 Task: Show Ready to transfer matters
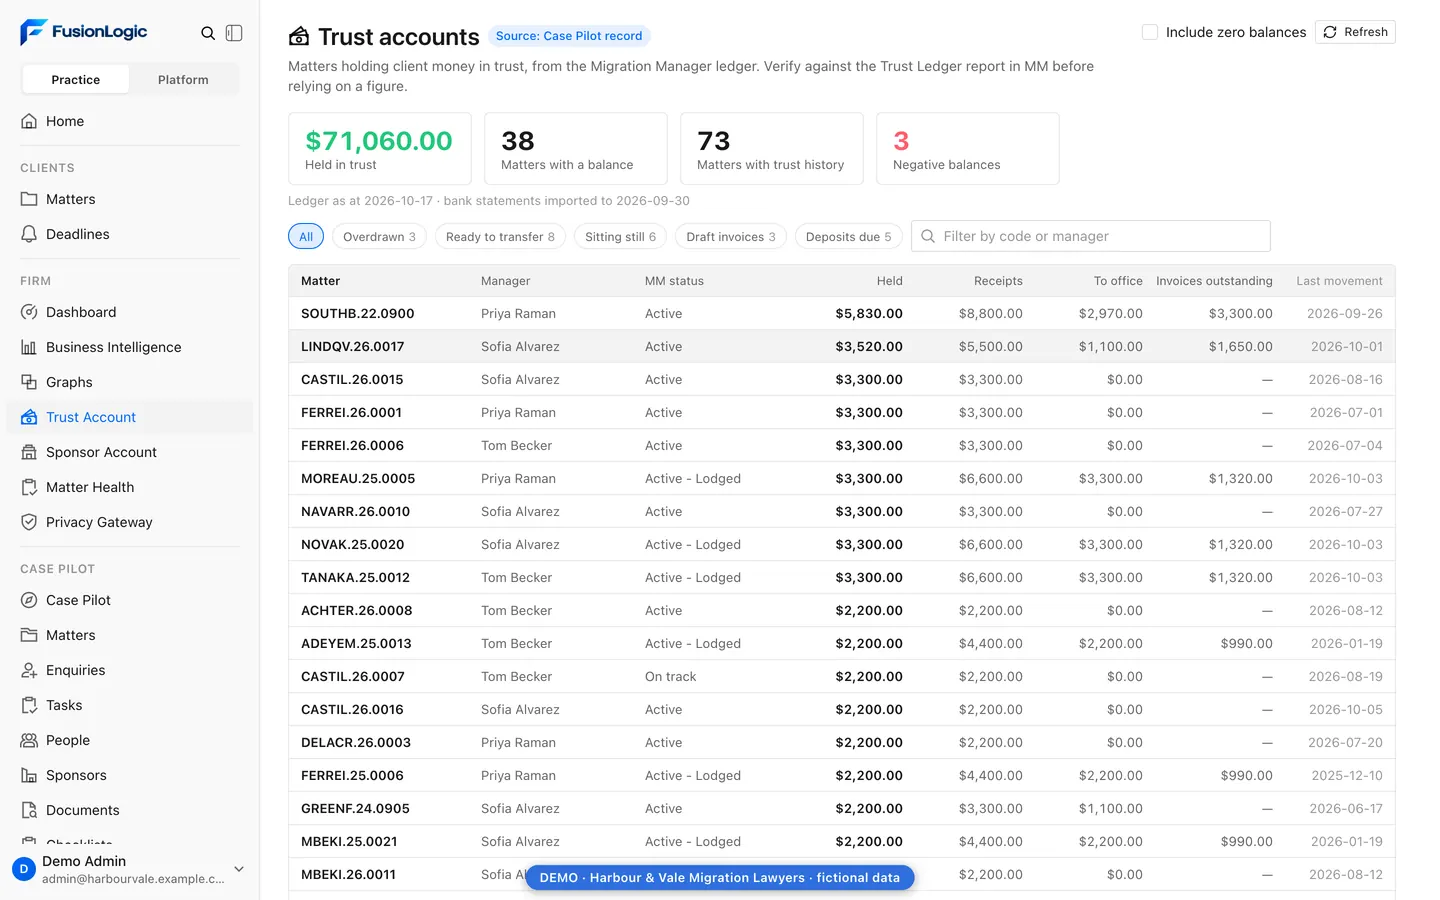[500, 236]
